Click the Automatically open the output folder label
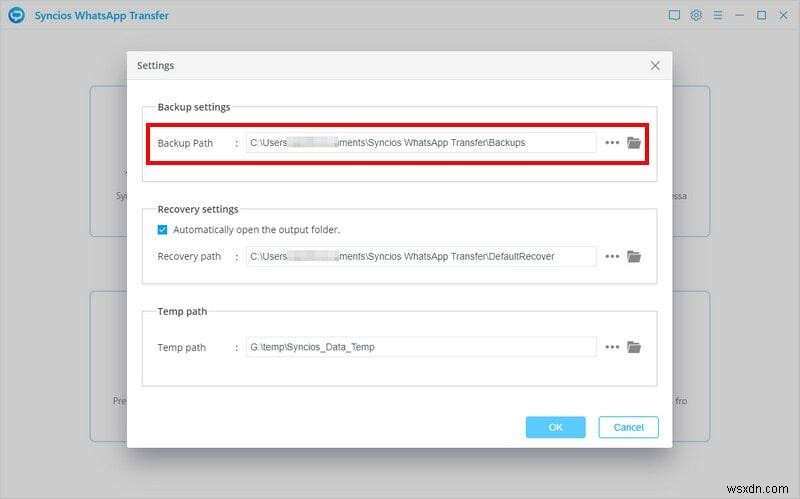Screen dimensions: 800x499 [x=257, y=230]
